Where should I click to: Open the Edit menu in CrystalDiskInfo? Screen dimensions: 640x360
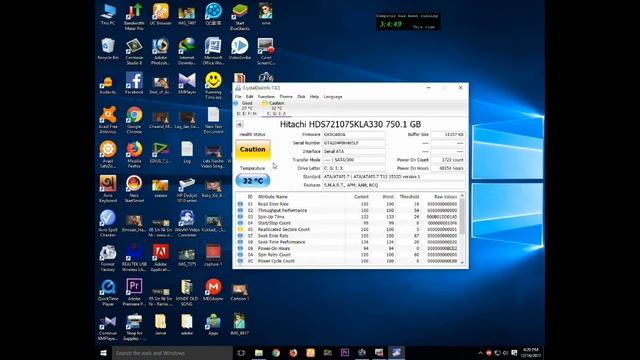coord(249,97)
